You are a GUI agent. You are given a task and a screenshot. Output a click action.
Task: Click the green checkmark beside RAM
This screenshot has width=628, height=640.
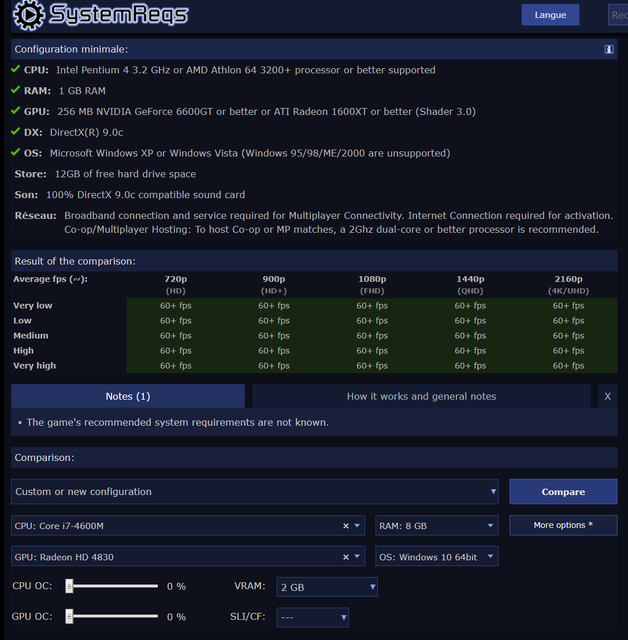tap(16, 90)
